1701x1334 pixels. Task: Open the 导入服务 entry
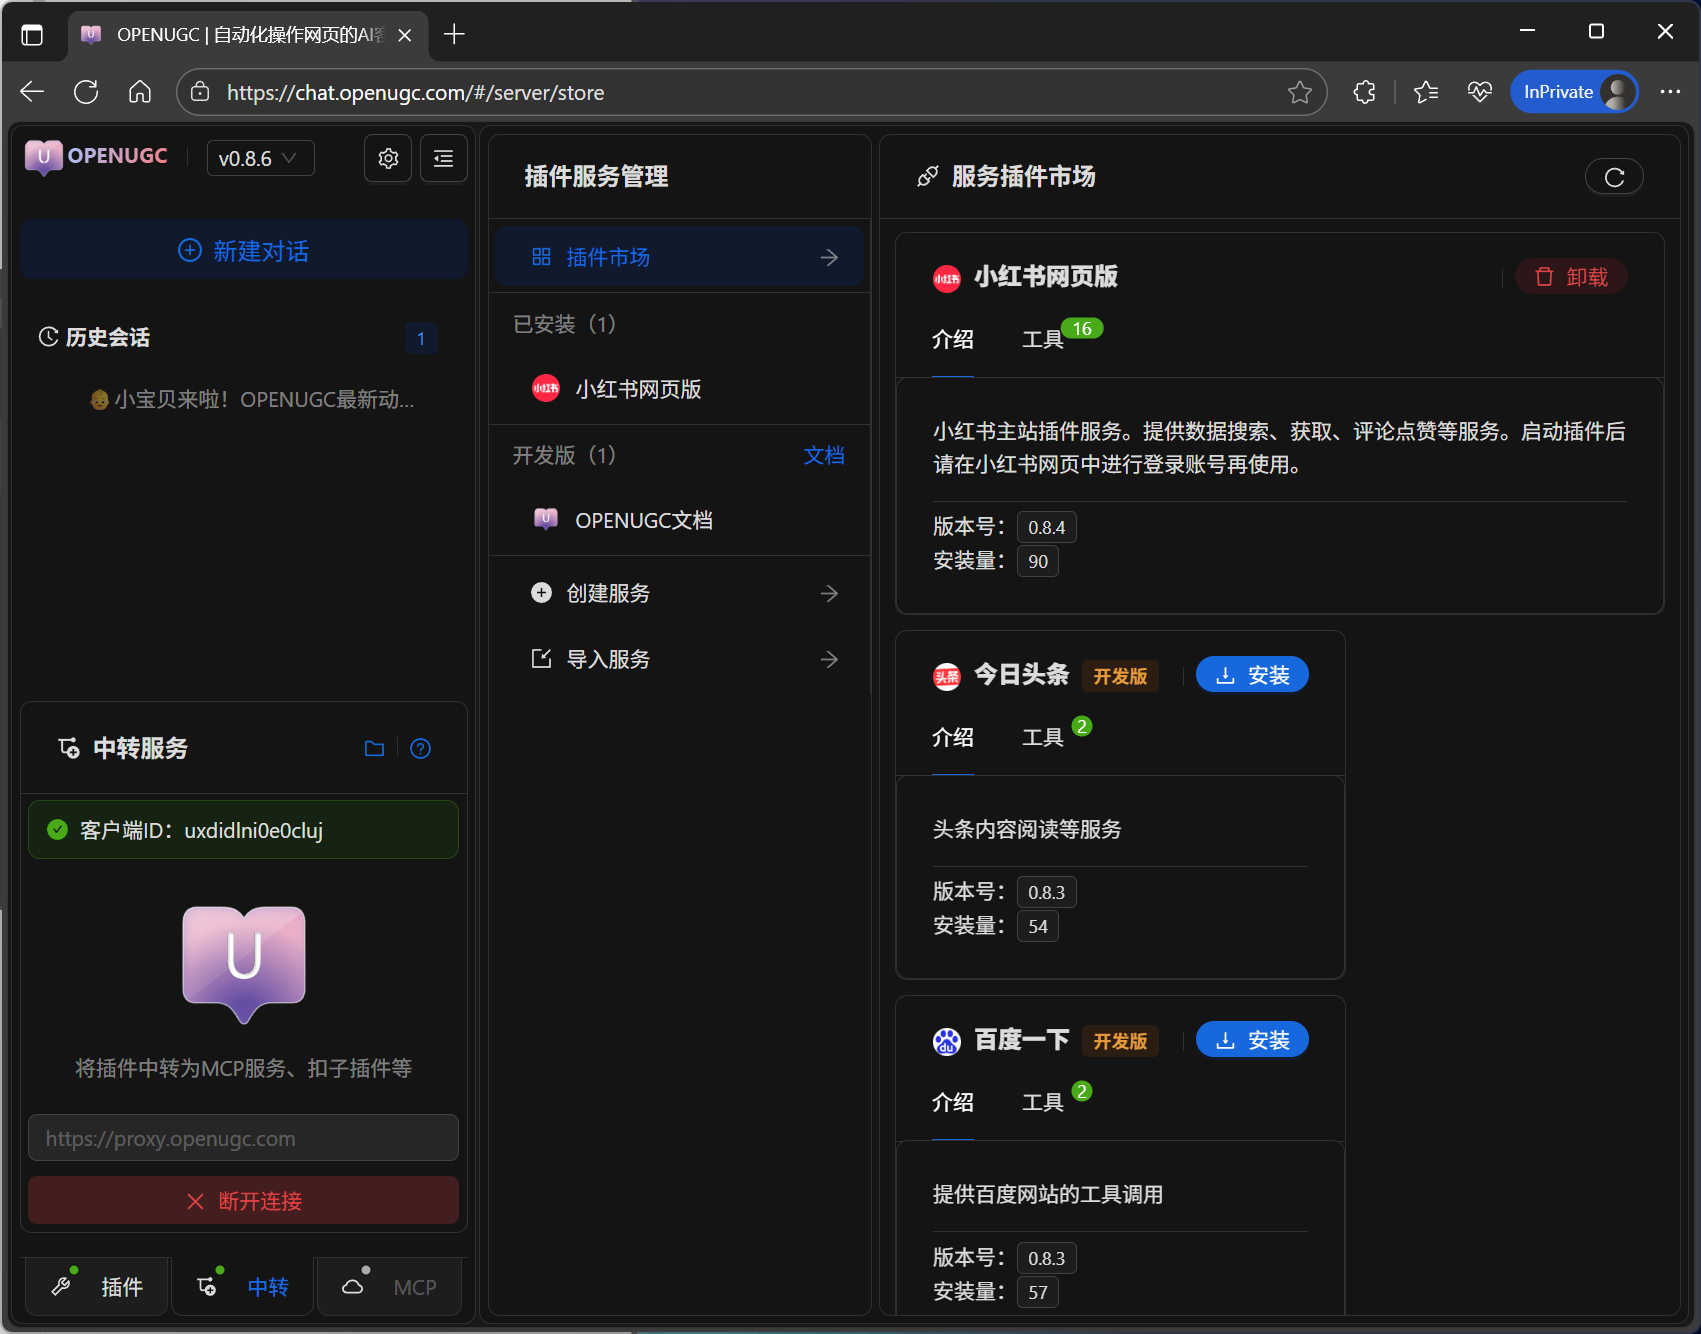tap(680, 659)
